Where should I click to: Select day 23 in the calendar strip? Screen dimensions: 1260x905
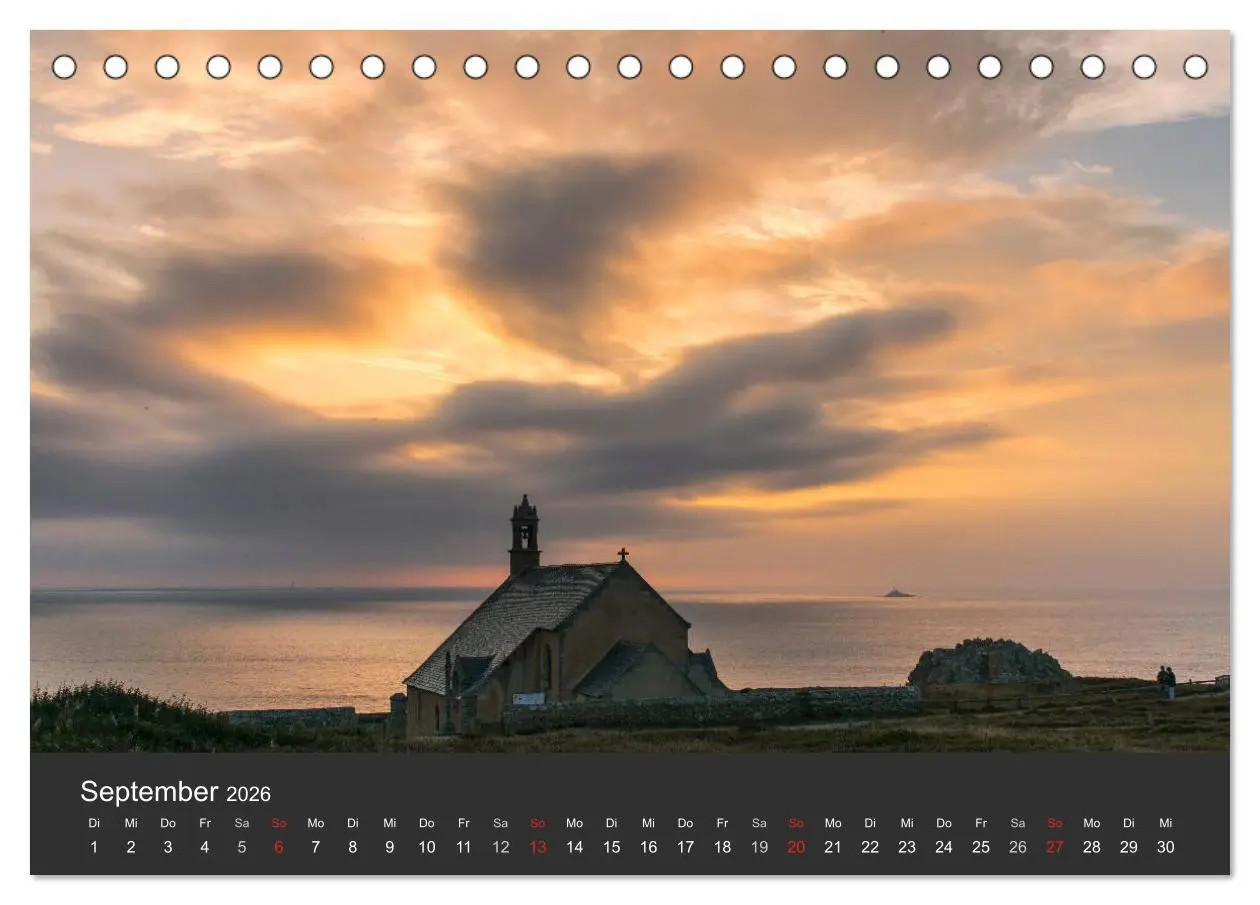coord(907,847)
